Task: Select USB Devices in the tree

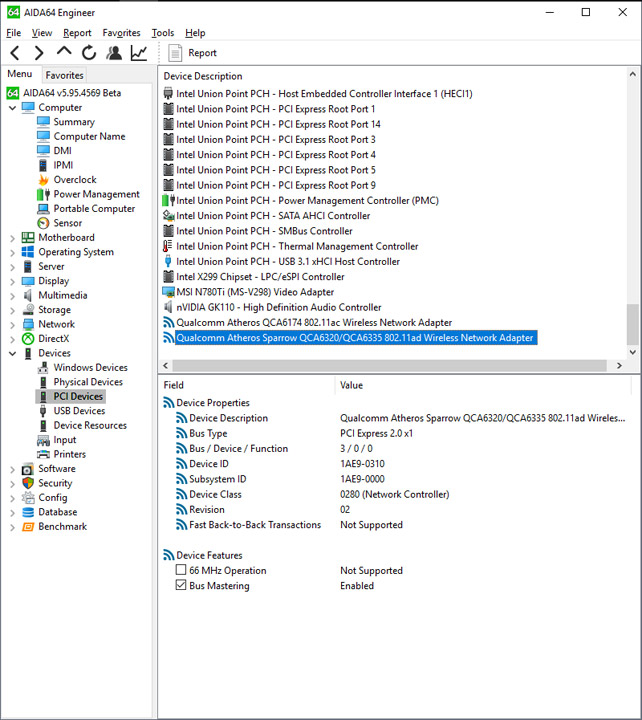Action: tap(79, 411)
